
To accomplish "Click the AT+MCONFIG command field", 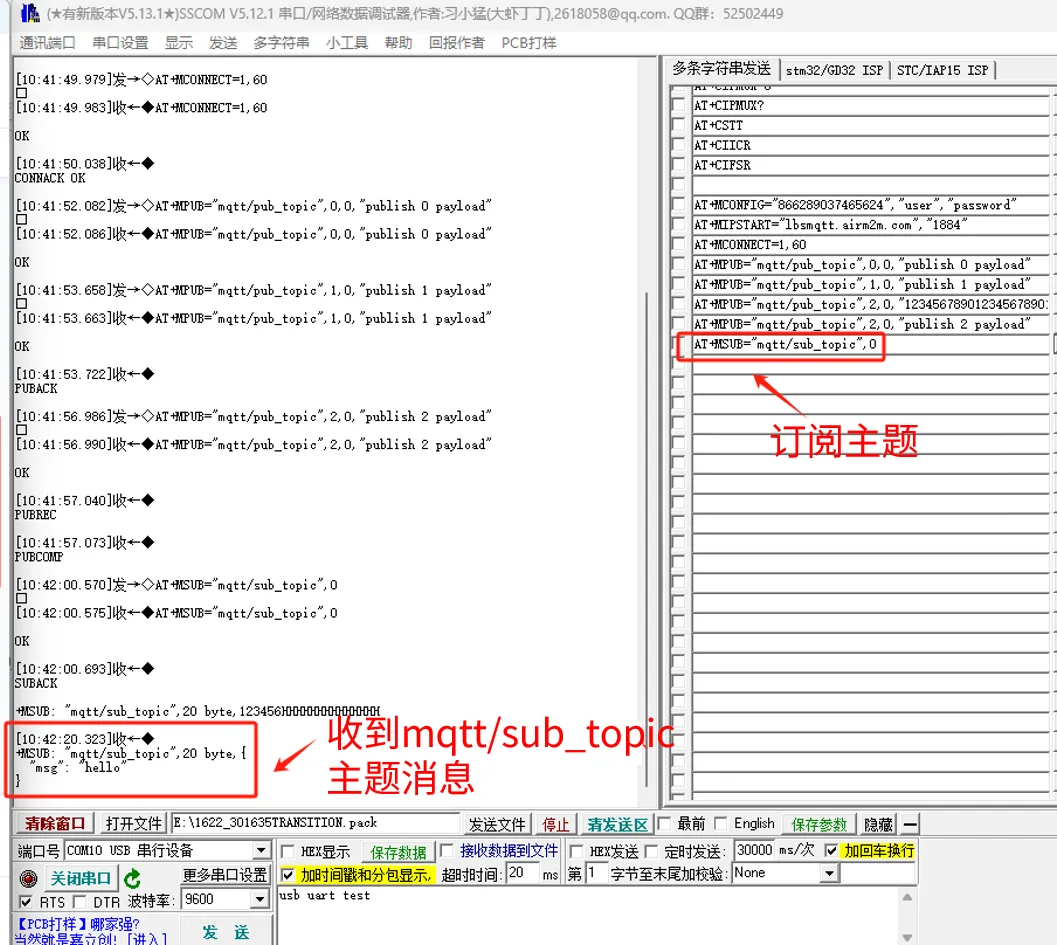I will 870,205.
